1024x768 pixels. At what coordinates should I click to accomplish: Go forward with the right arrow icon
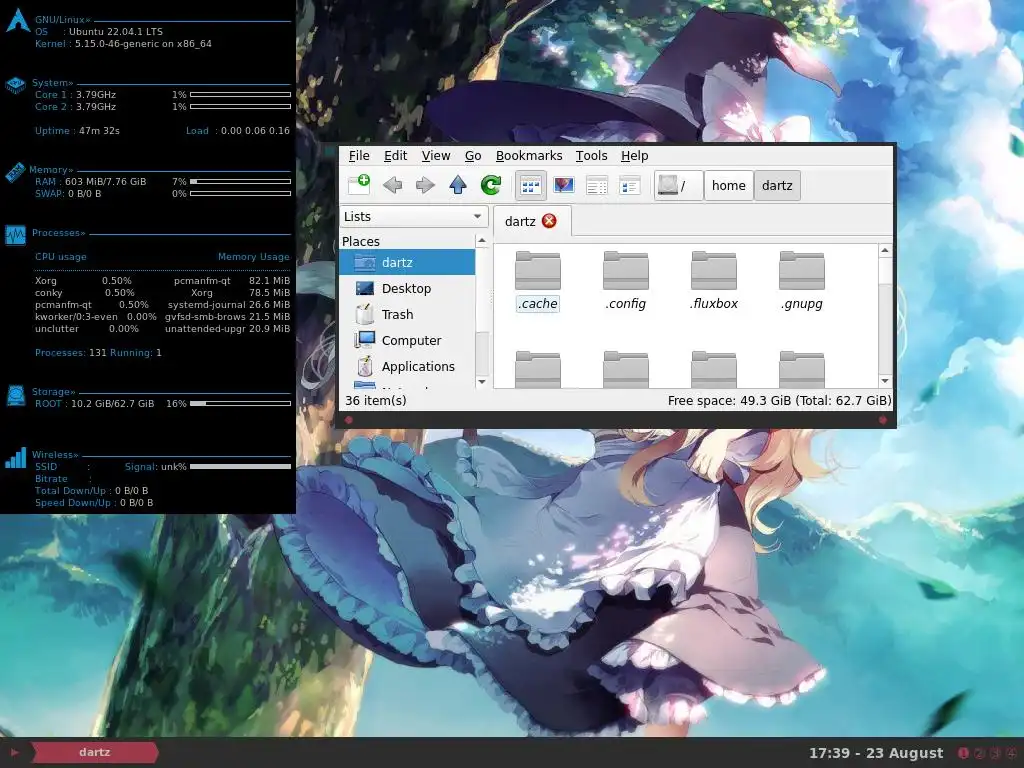point(425,185)
